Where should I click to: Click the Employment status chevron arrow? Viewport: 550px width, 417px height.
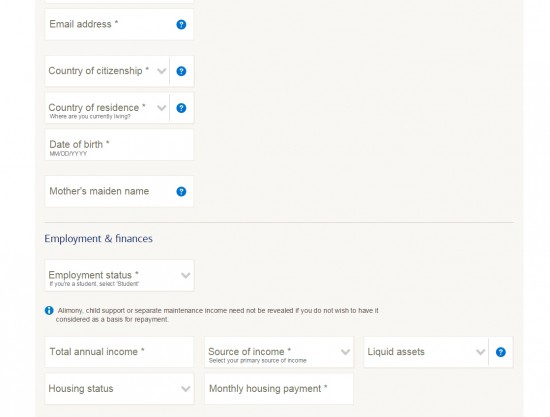tap(186, 276)
